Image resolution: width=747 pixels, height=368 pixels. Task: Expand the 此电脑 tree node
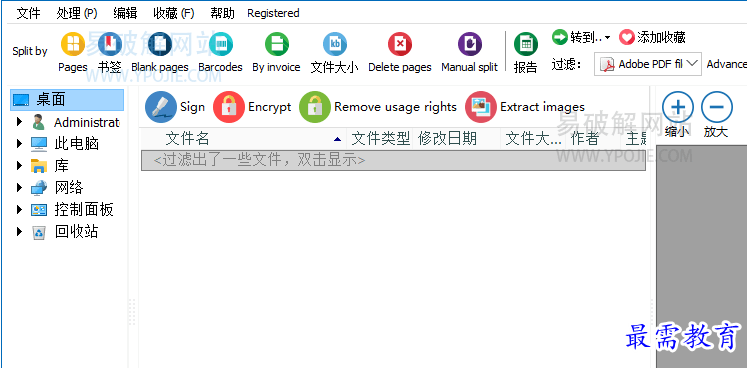[x=19, y=143]
